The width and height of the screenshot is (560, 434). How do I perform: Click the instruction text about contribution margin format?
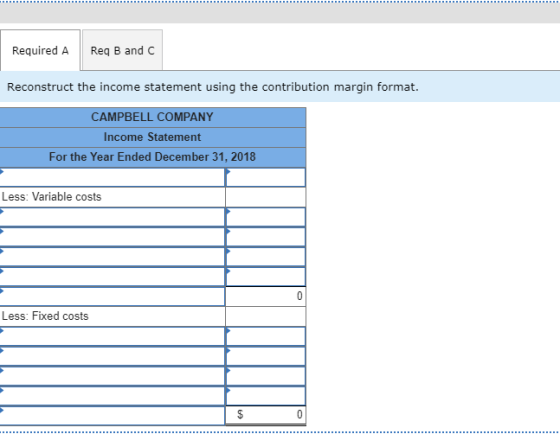tap(212, 87)
